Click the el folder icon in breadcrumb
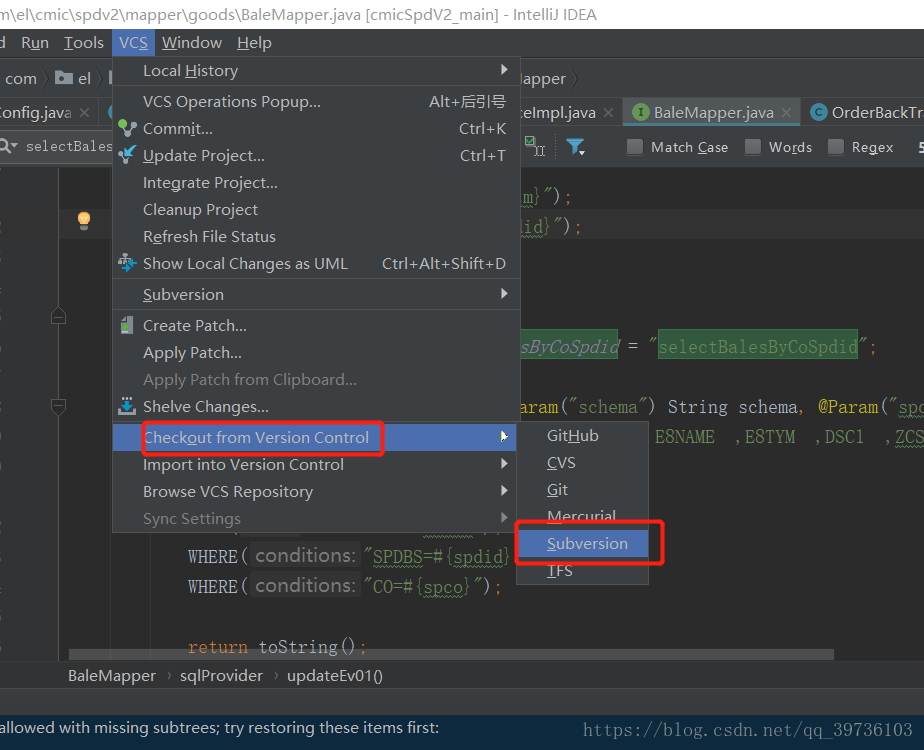The width and height of the screenshot is (924, 750). coord(64,78)
